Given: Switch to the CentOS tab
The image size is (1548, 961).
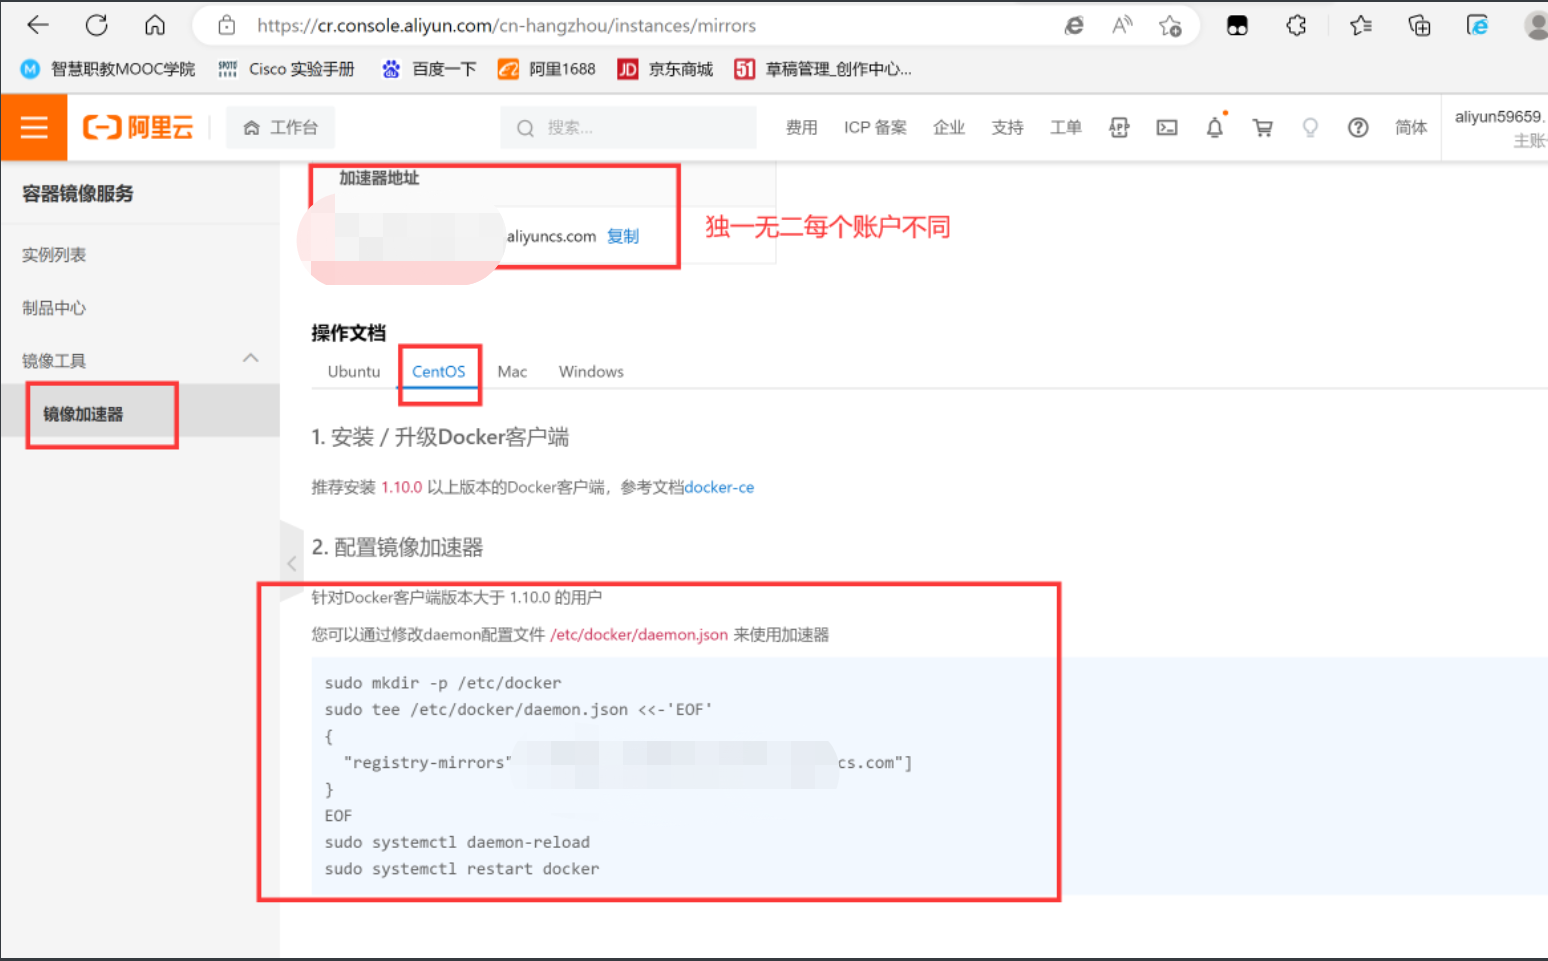Looking at the screenshot, I should 439,371.
